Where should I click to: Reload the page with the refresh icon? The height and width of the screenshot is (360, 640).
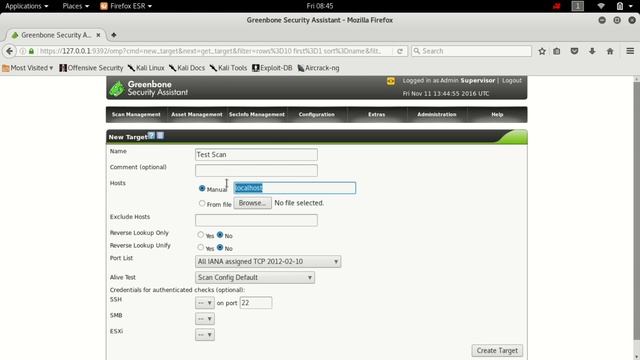[x=400, y=51]
